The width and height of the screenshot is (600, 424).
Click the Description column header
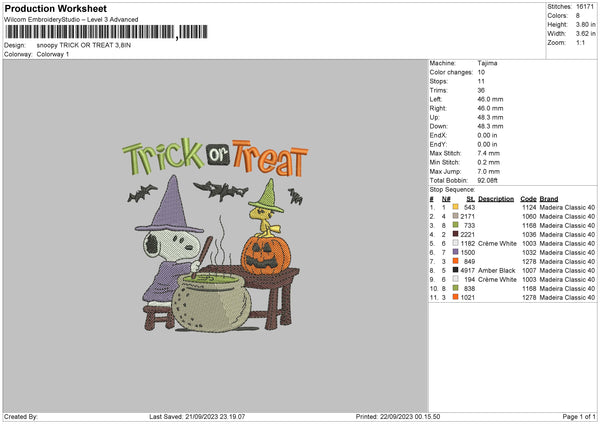495,198
